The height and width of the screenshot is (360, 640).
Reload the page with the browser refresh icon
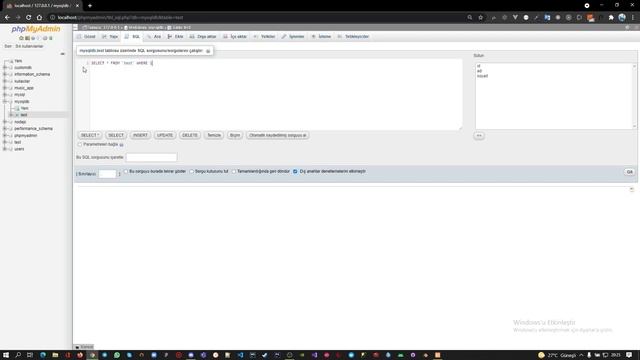[28, 18]
